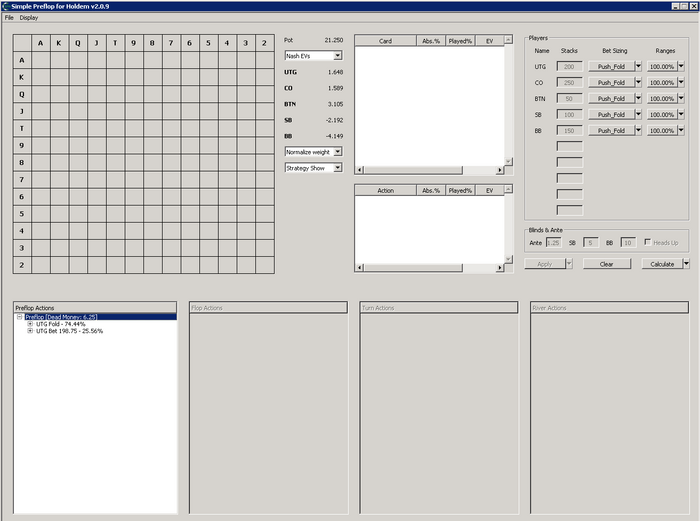The image size is (700, 521).
Task: Open BTN range 100.00% dropdown arrow
Action: pos(681,98)
